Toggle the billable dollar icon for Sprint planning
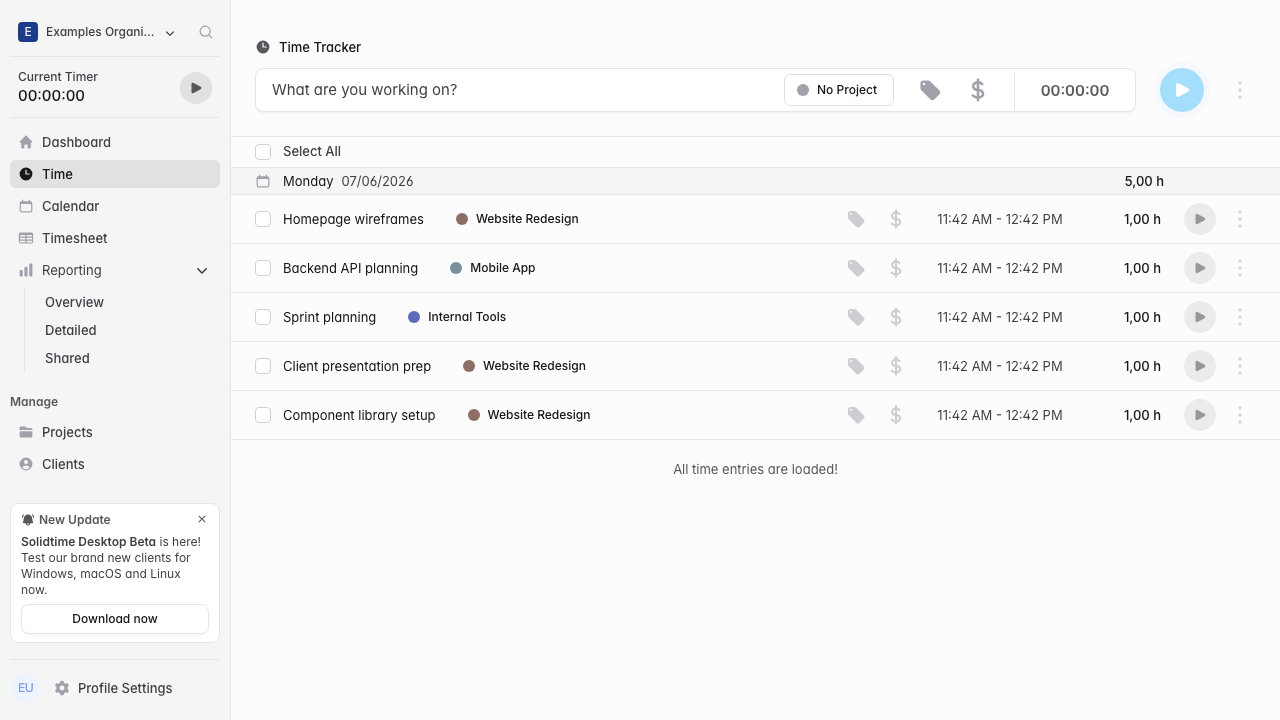The width and height of the screenshot is (1280, 720). 896,317
